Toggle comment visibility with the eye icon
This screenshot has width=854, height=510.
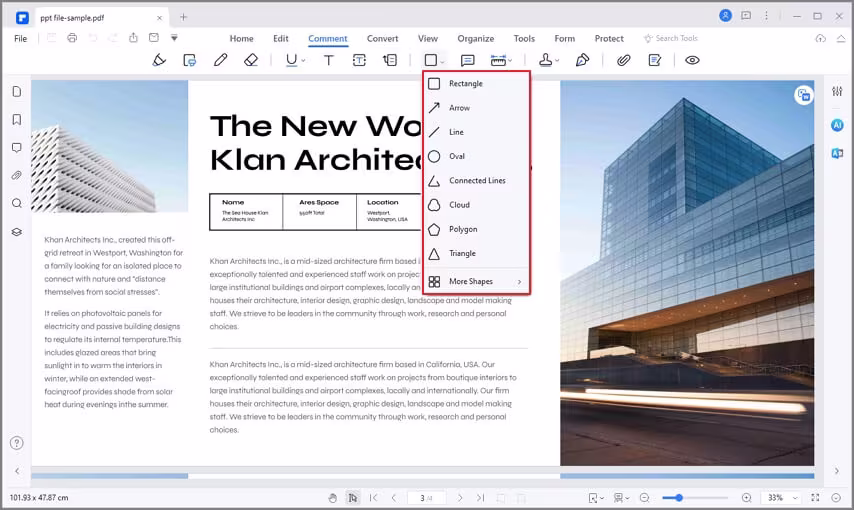[692, 60]
